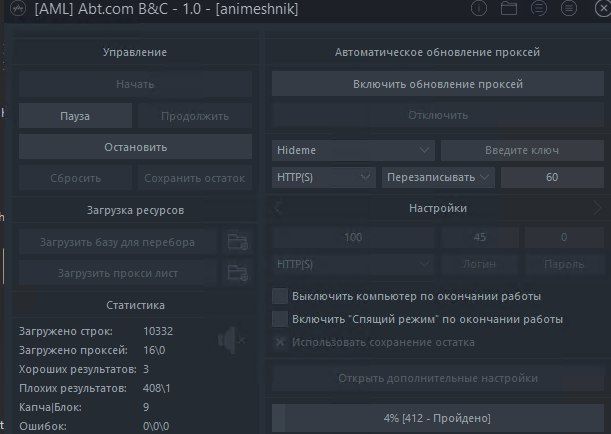Click the 'Введите ключ' input field
611x434 pixels.
pyautogui.click(x=522, y=150)
